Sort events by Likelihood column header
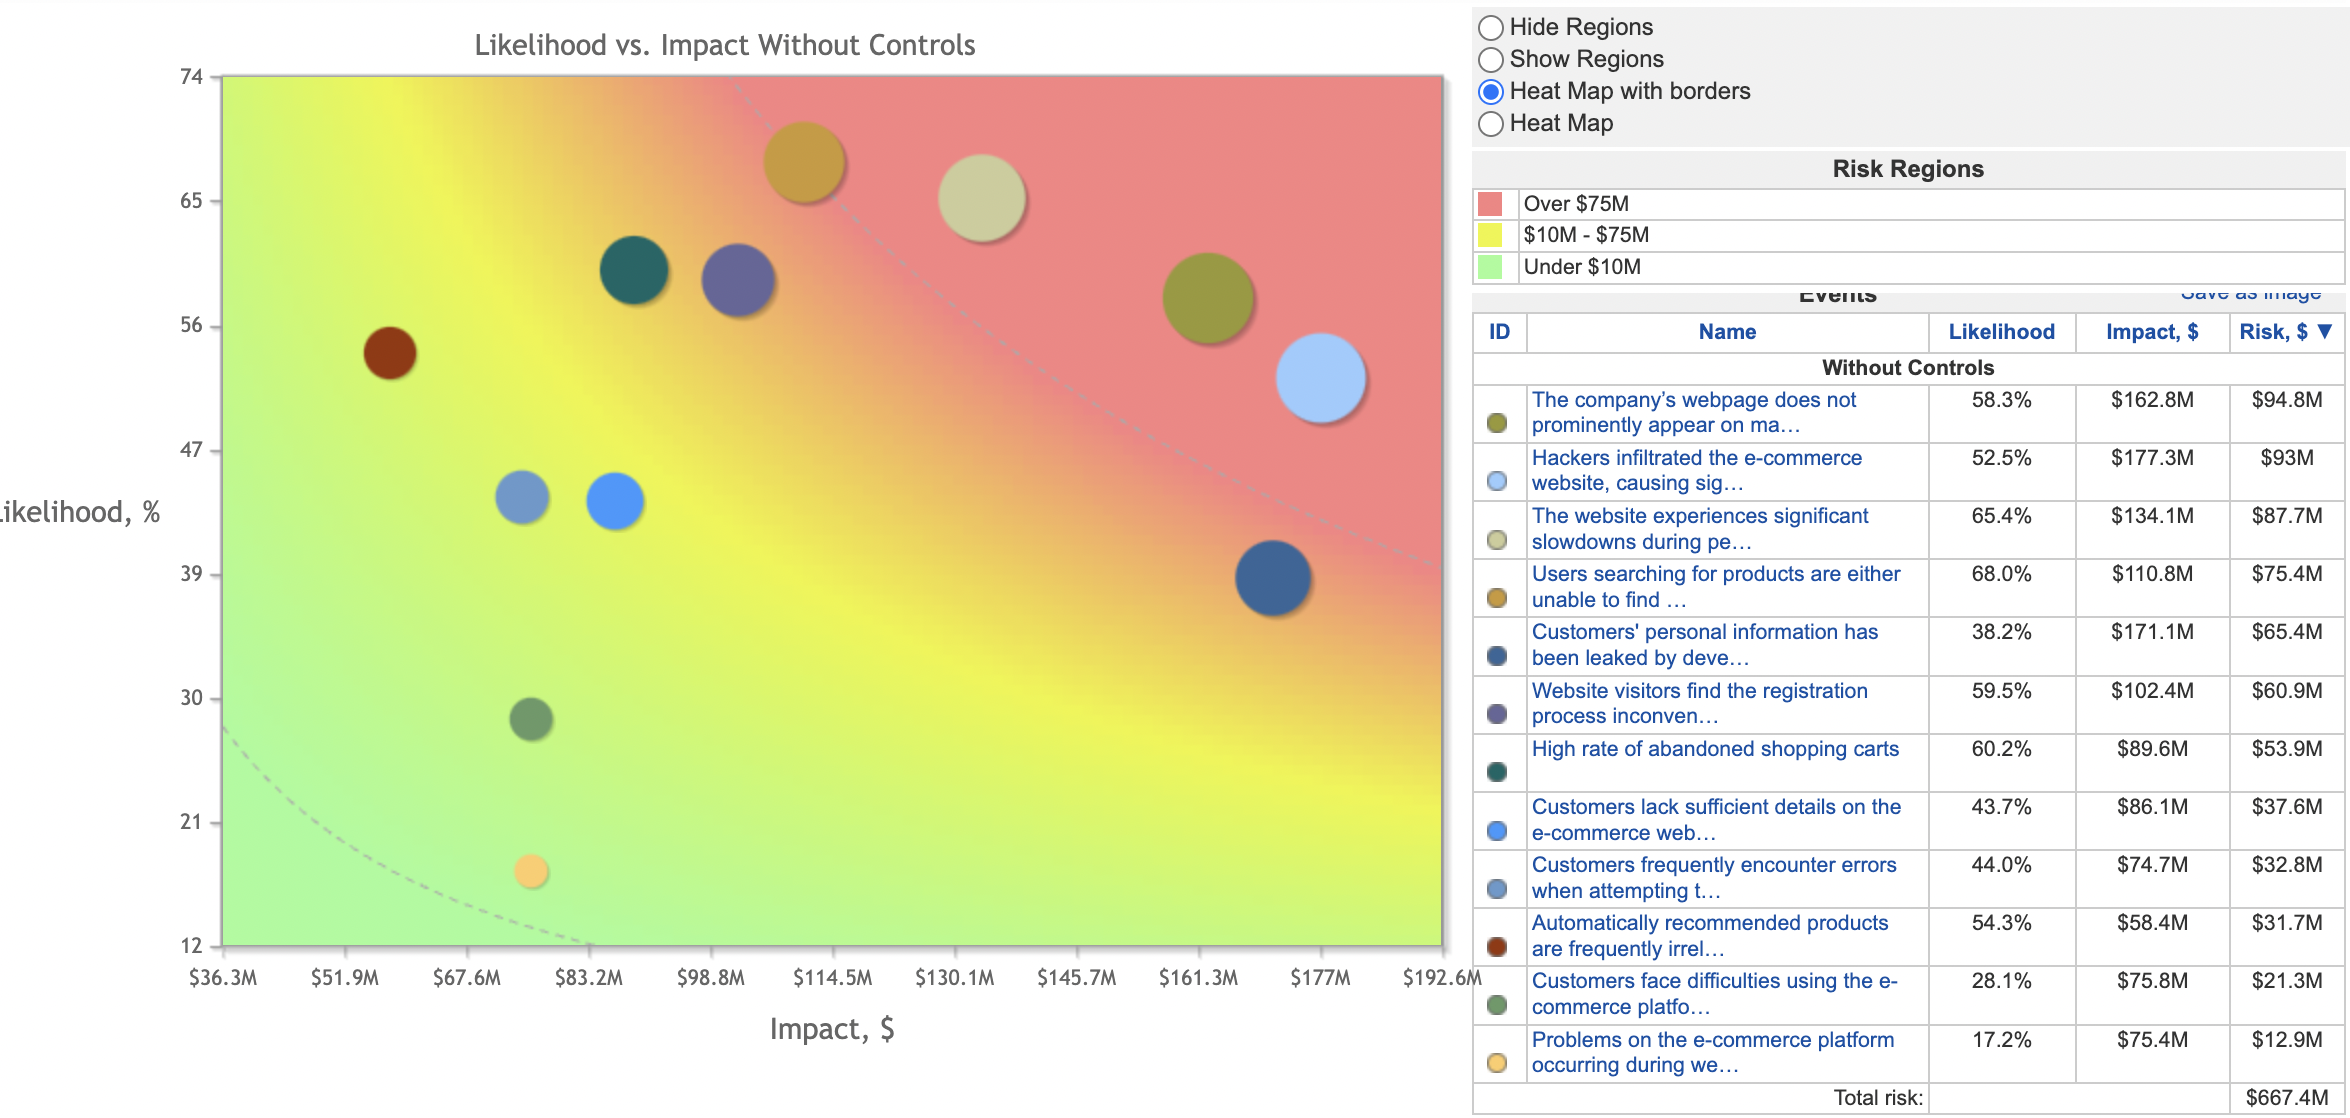 pos(2001,332)
